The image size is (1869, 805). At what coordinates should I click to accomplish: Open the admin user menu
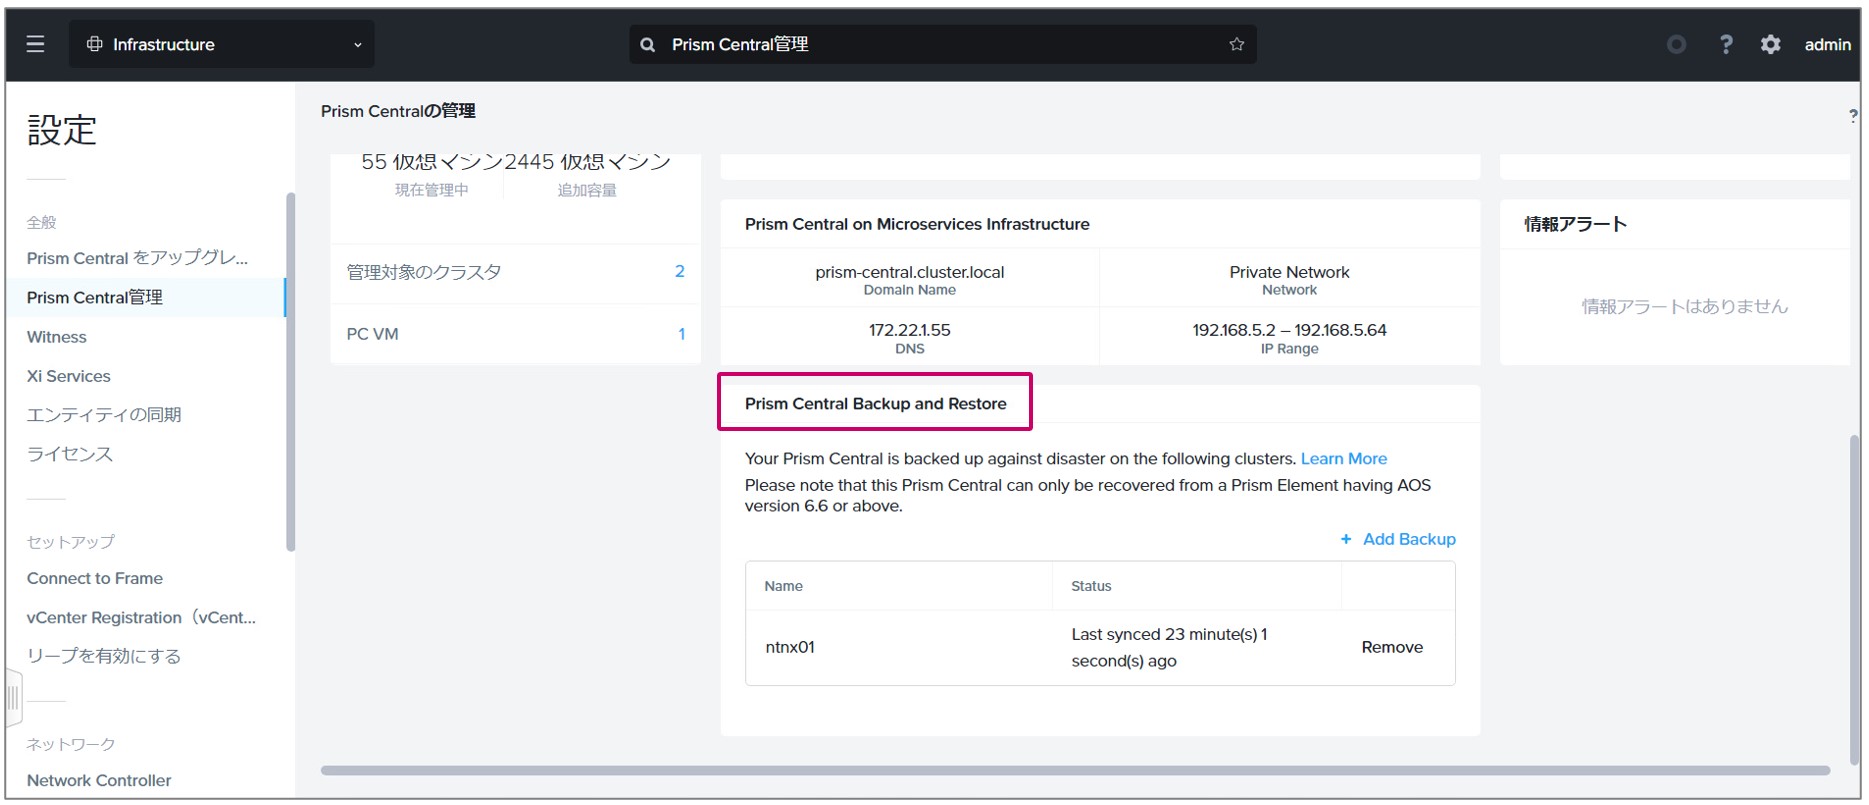[x=1827, y=44]
